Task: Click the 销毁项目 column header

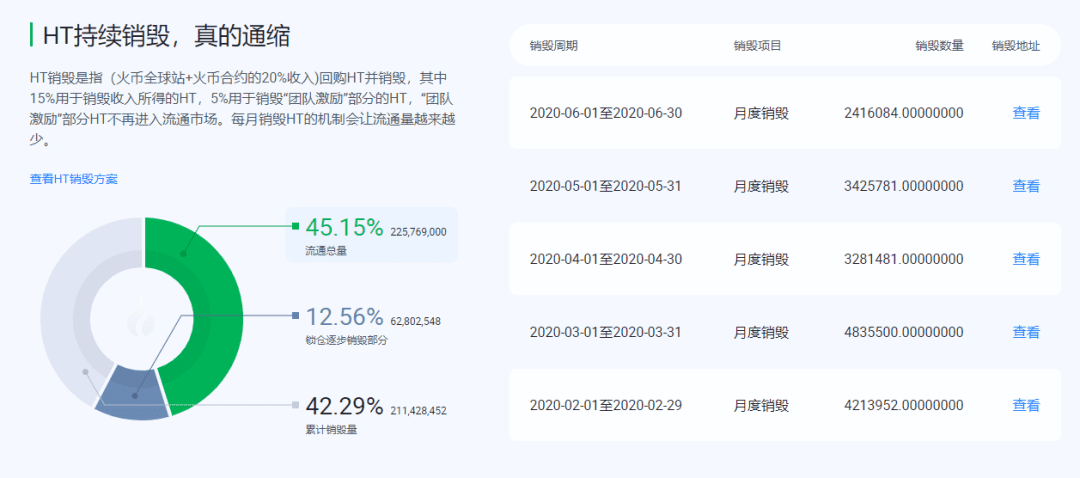Action: point(757,46)
